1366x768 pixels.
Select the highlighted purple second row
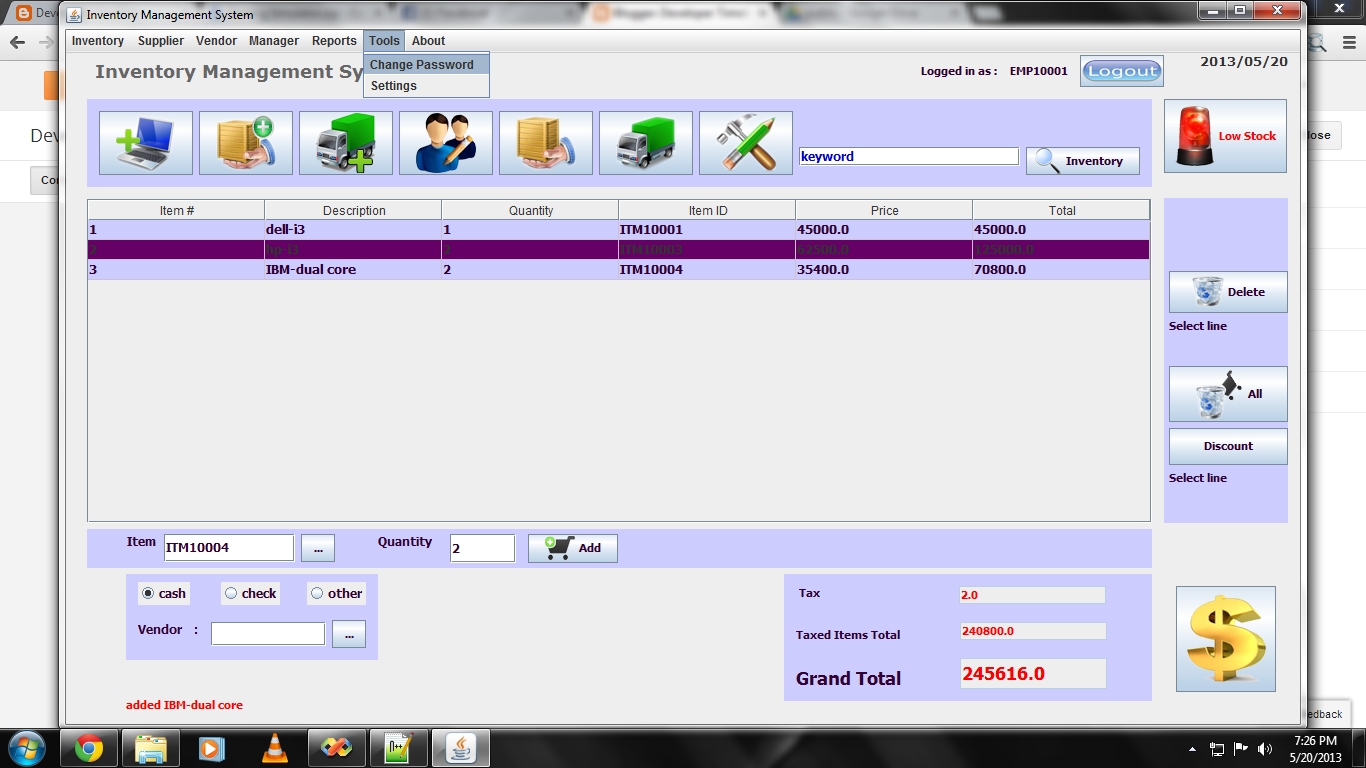[x=619, y=250]
